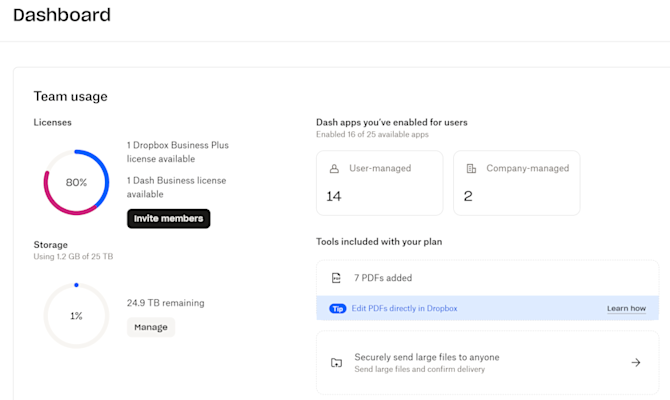Click the blue Tip badge
Image resolution: width=670 pixels, height=400 pixels.
click(x=338, y=309)
